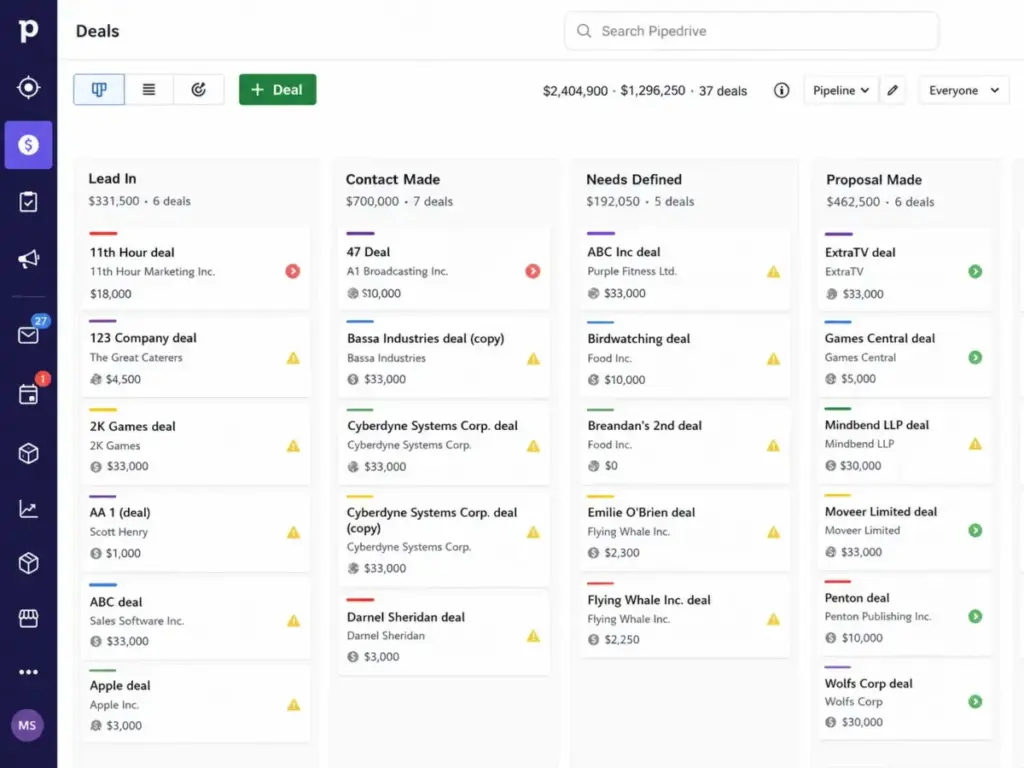This screenshot has width=1024, height=768.
Task: Open the Pipeline dropdown
Action: tap(840, 90)
